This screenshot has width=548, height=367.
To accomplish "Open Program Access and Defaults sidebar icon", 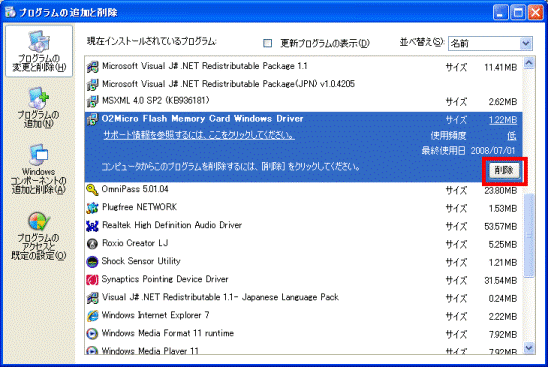I will (x=38, y=236).
